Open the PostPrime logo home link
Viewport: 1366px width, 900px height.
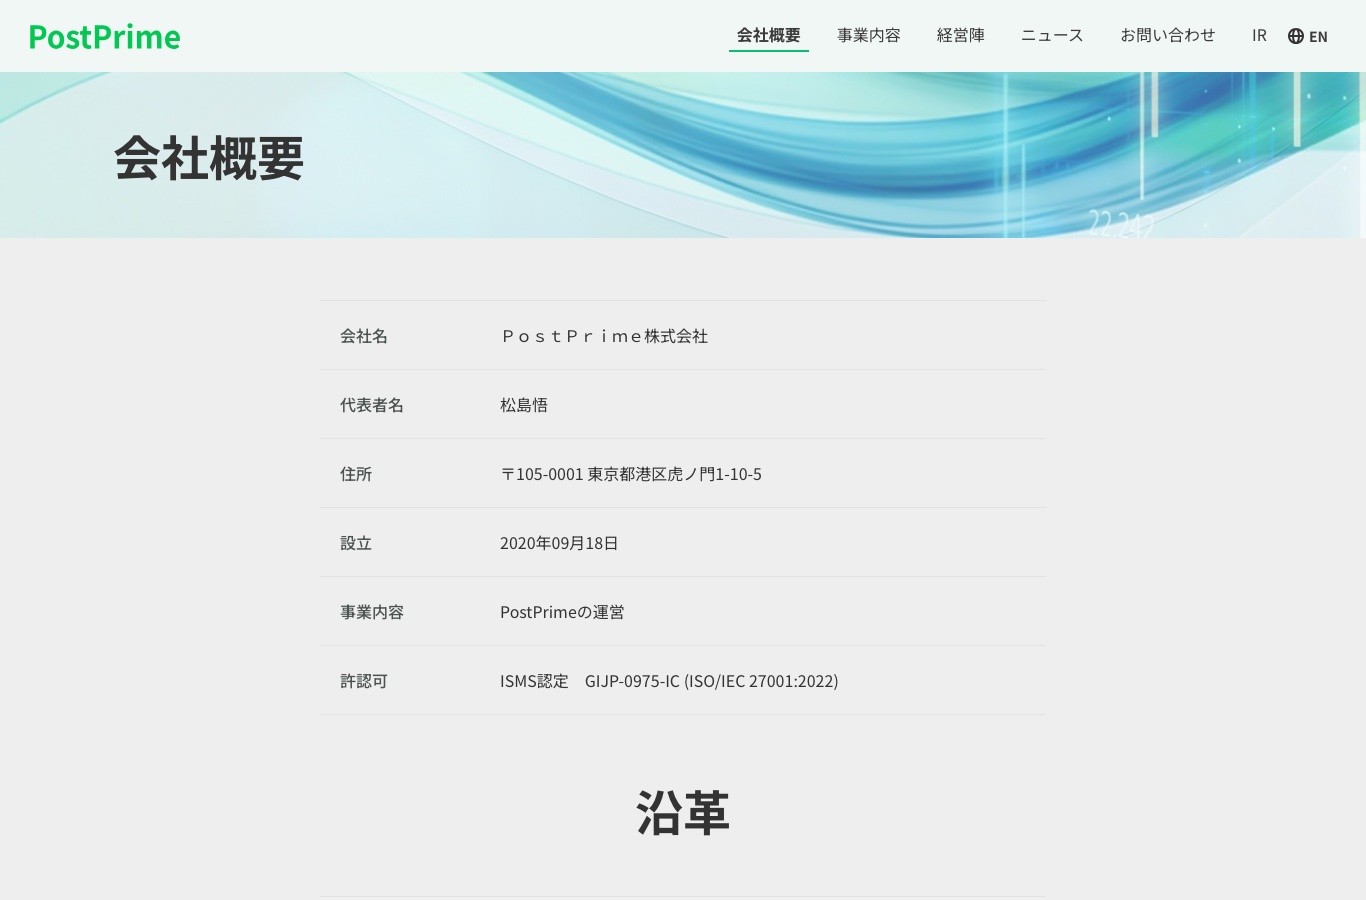[x=105, y=37]
